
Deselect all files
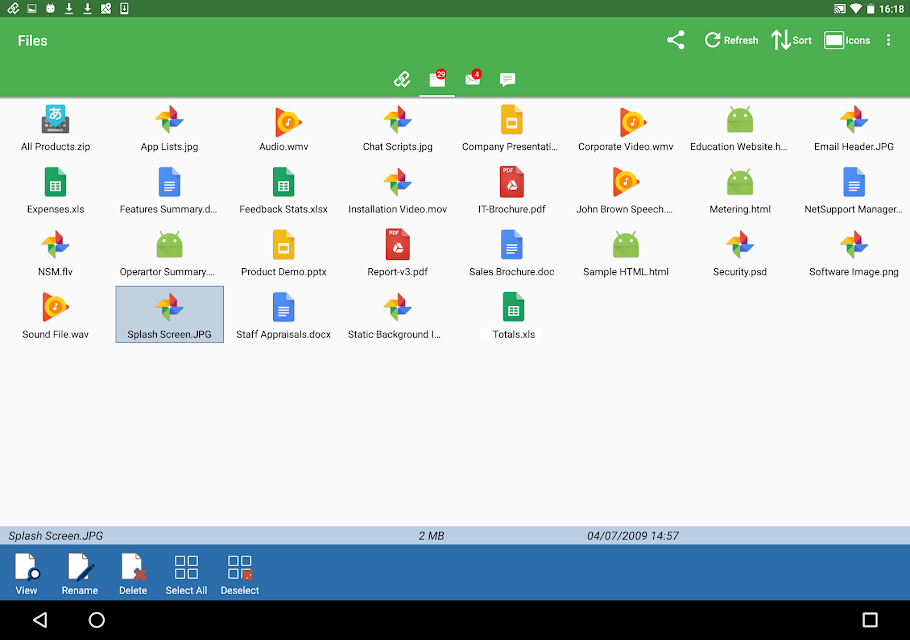click(x=240, y=573)
